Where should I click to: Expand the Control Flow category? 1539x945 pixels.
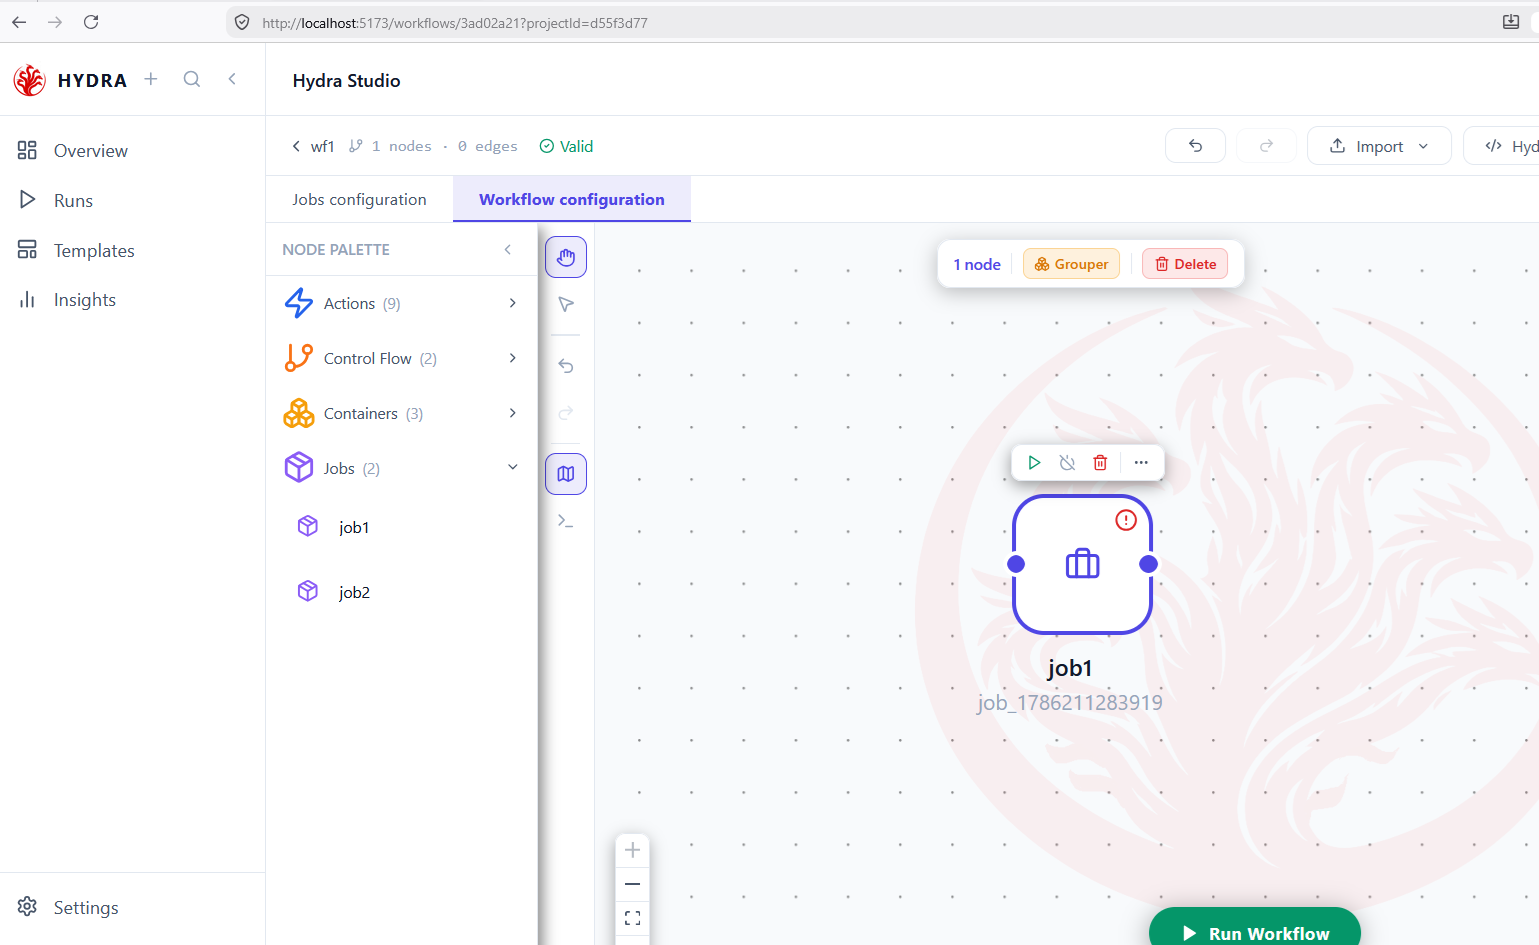(513, 358)
